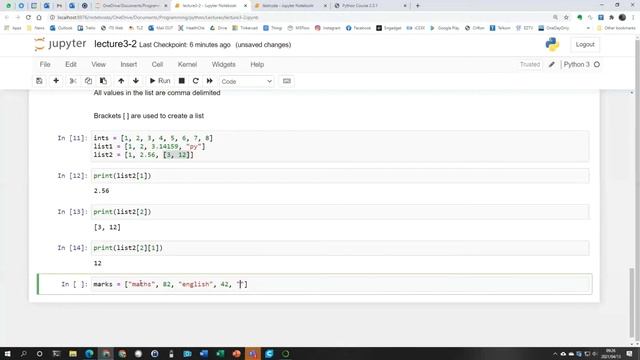The height and width of the screenshot is (360, 640).
Task: Click the pencil edit-mode icon
Action: (x=551, y=64)
